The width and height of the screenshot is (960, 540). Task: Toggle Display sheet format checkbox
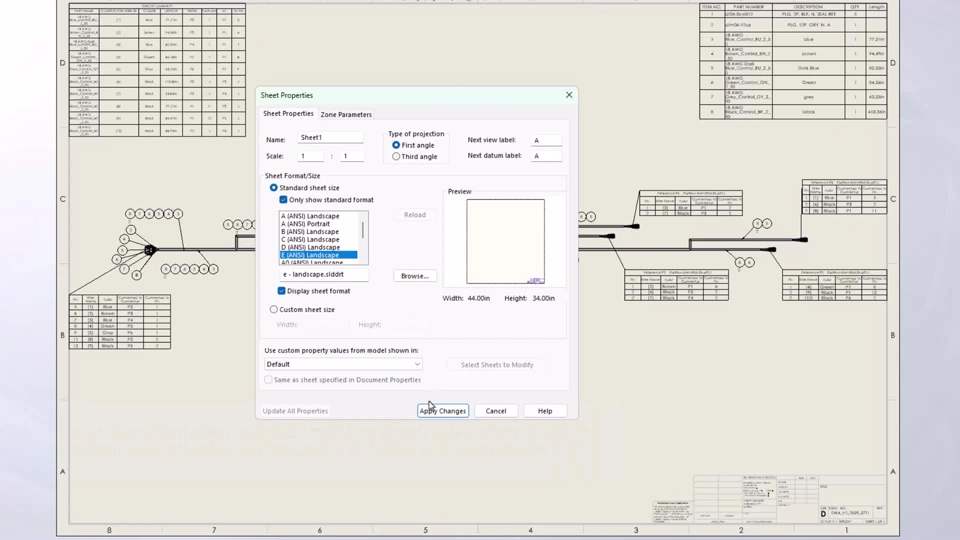(x=282, y=291)
